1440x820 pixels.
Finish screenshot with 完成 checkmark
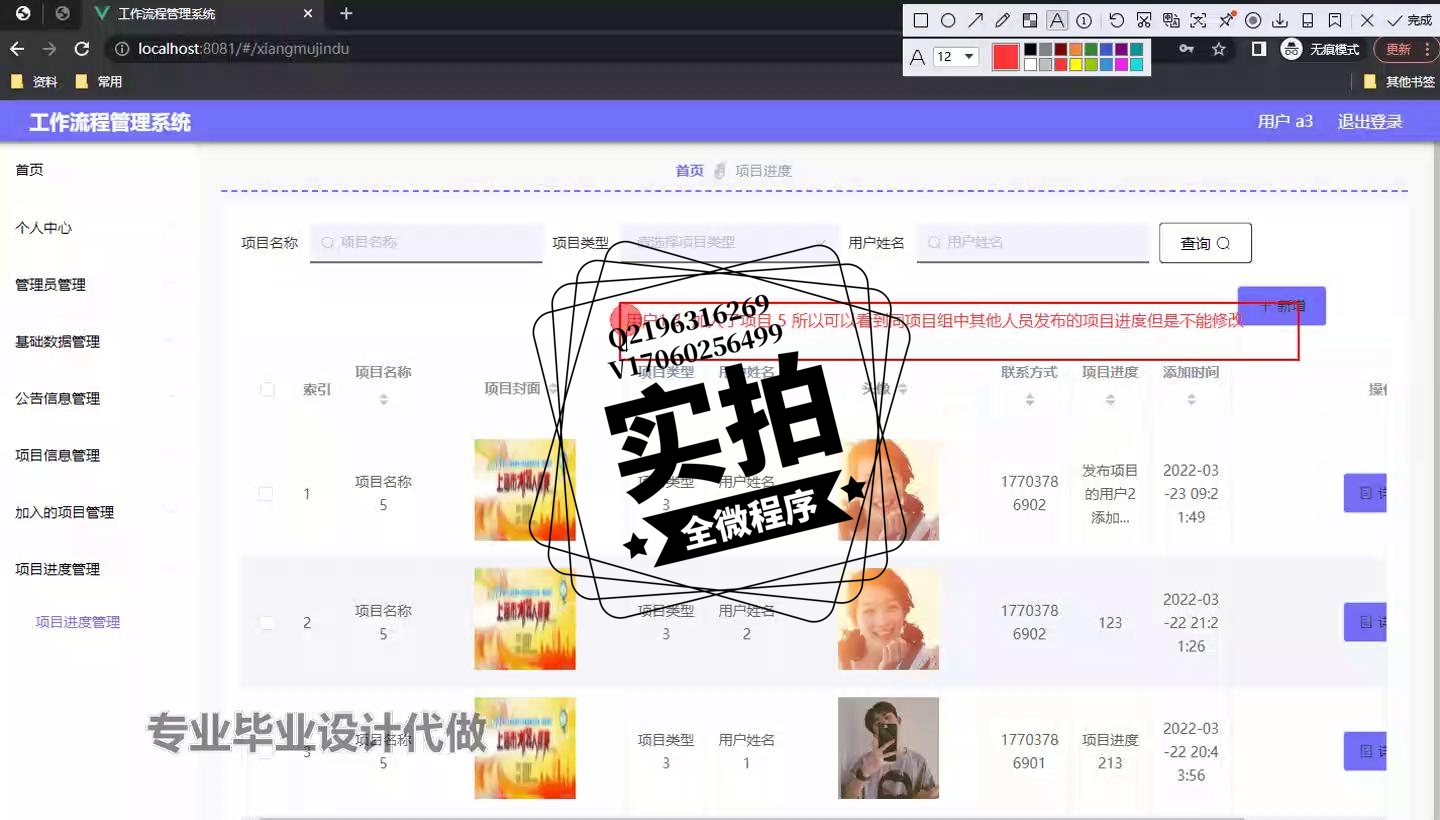pos(1410,20)
